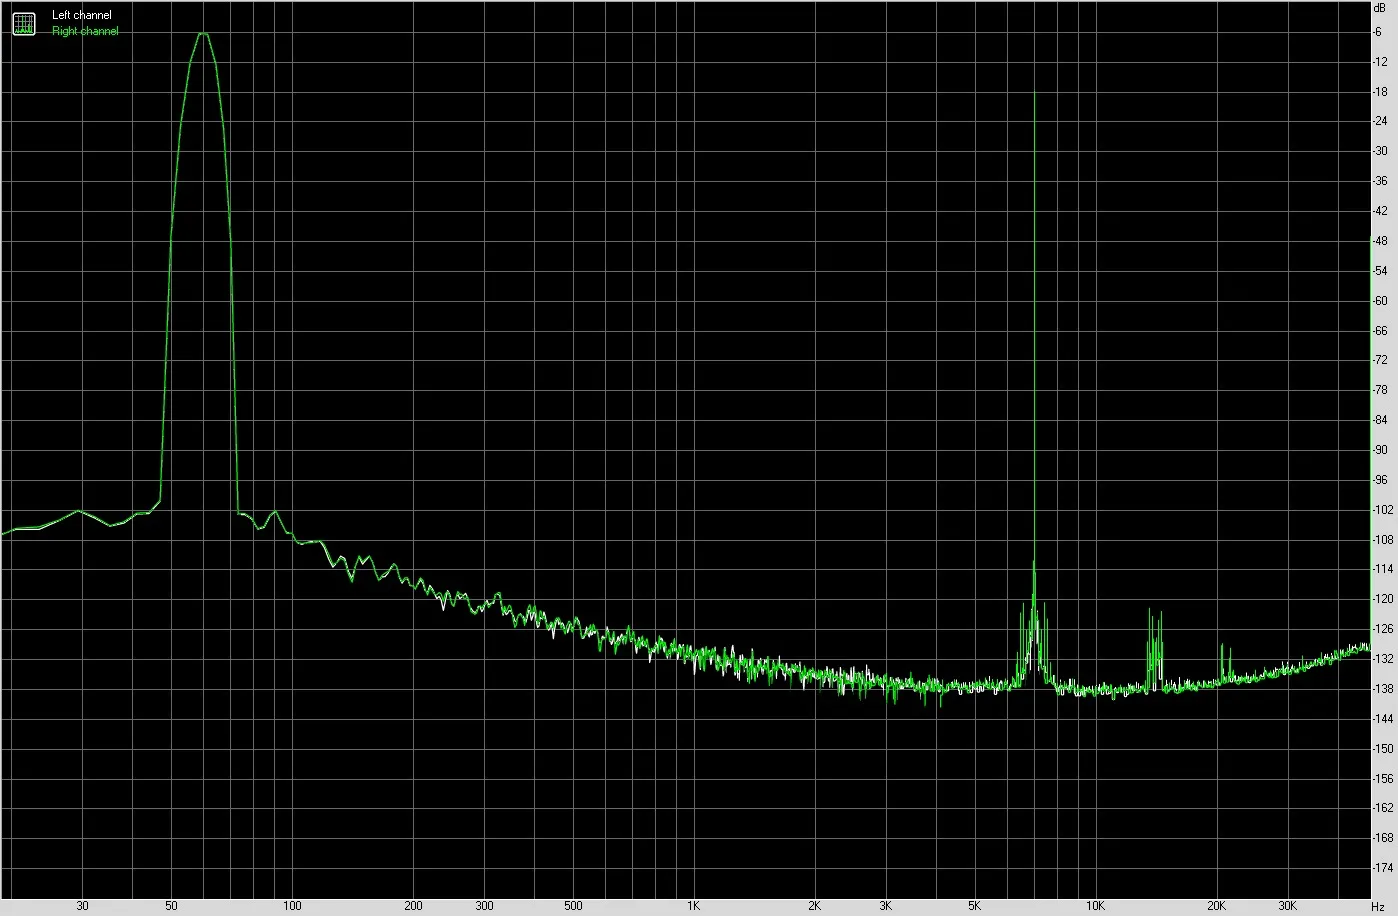Viewport: 1398px width, 916px height.
Task: Click the small spike near 20K
Action: click(x=1224, y=661)
